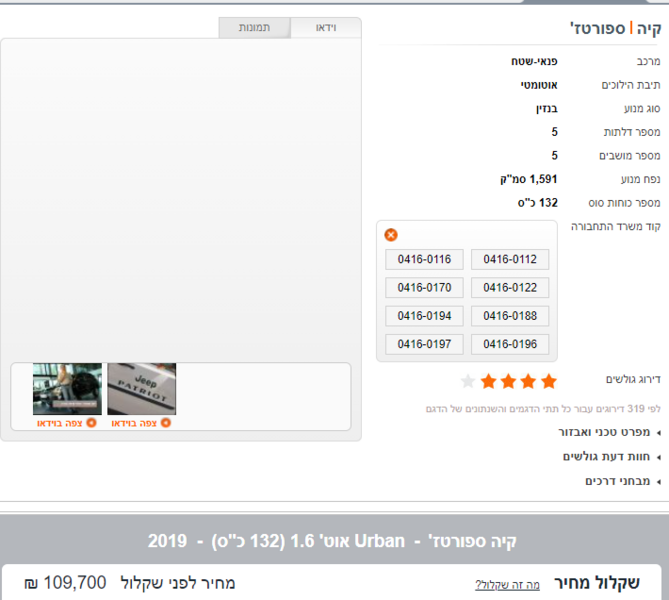Click צפה בוידאו under the interior thumbnail
669x600 pixels.
[60, 423]
